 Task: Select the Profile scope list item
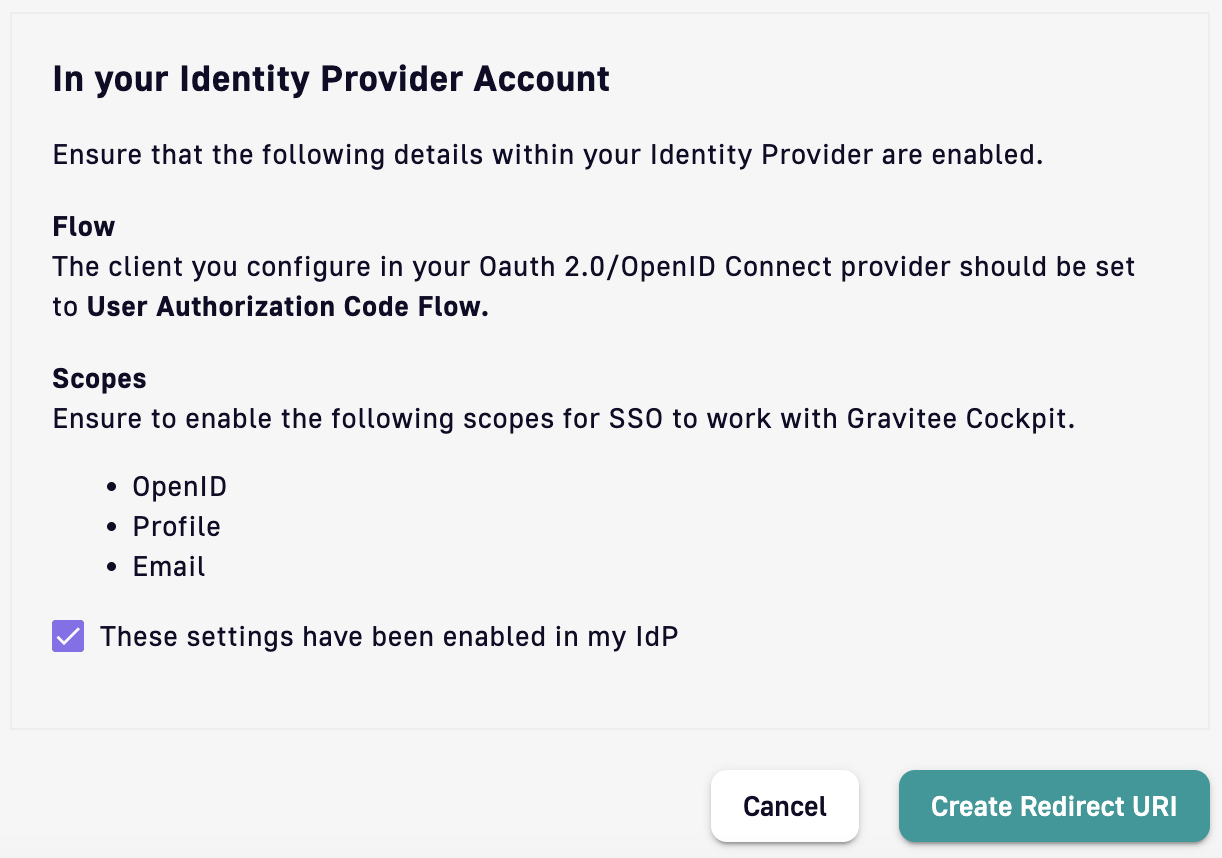(177, 527)
